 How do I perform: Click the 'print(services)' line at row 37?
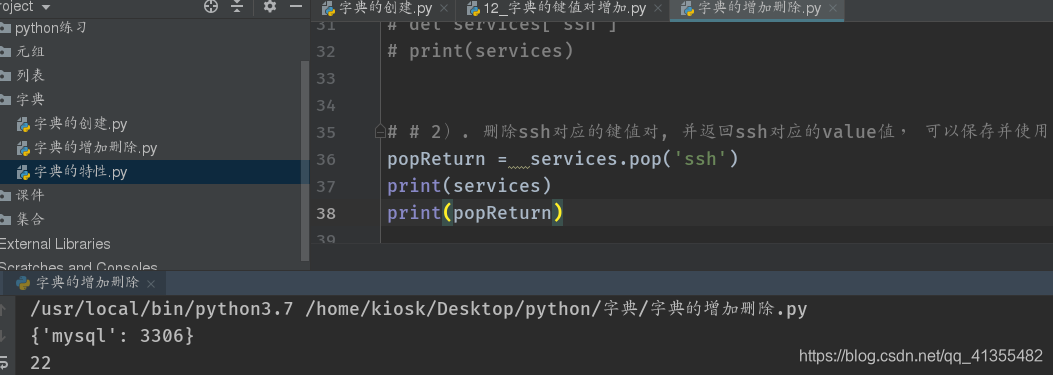click(469, 186)
